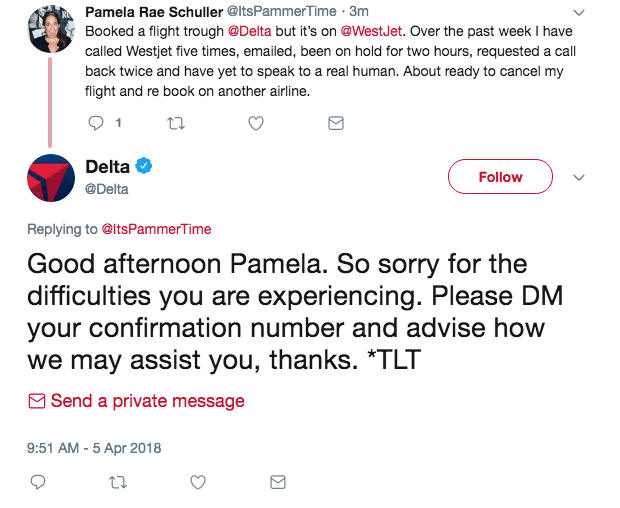Click Delta's verified badge
Screen dimensions: 620x508
tap(143, 165)
